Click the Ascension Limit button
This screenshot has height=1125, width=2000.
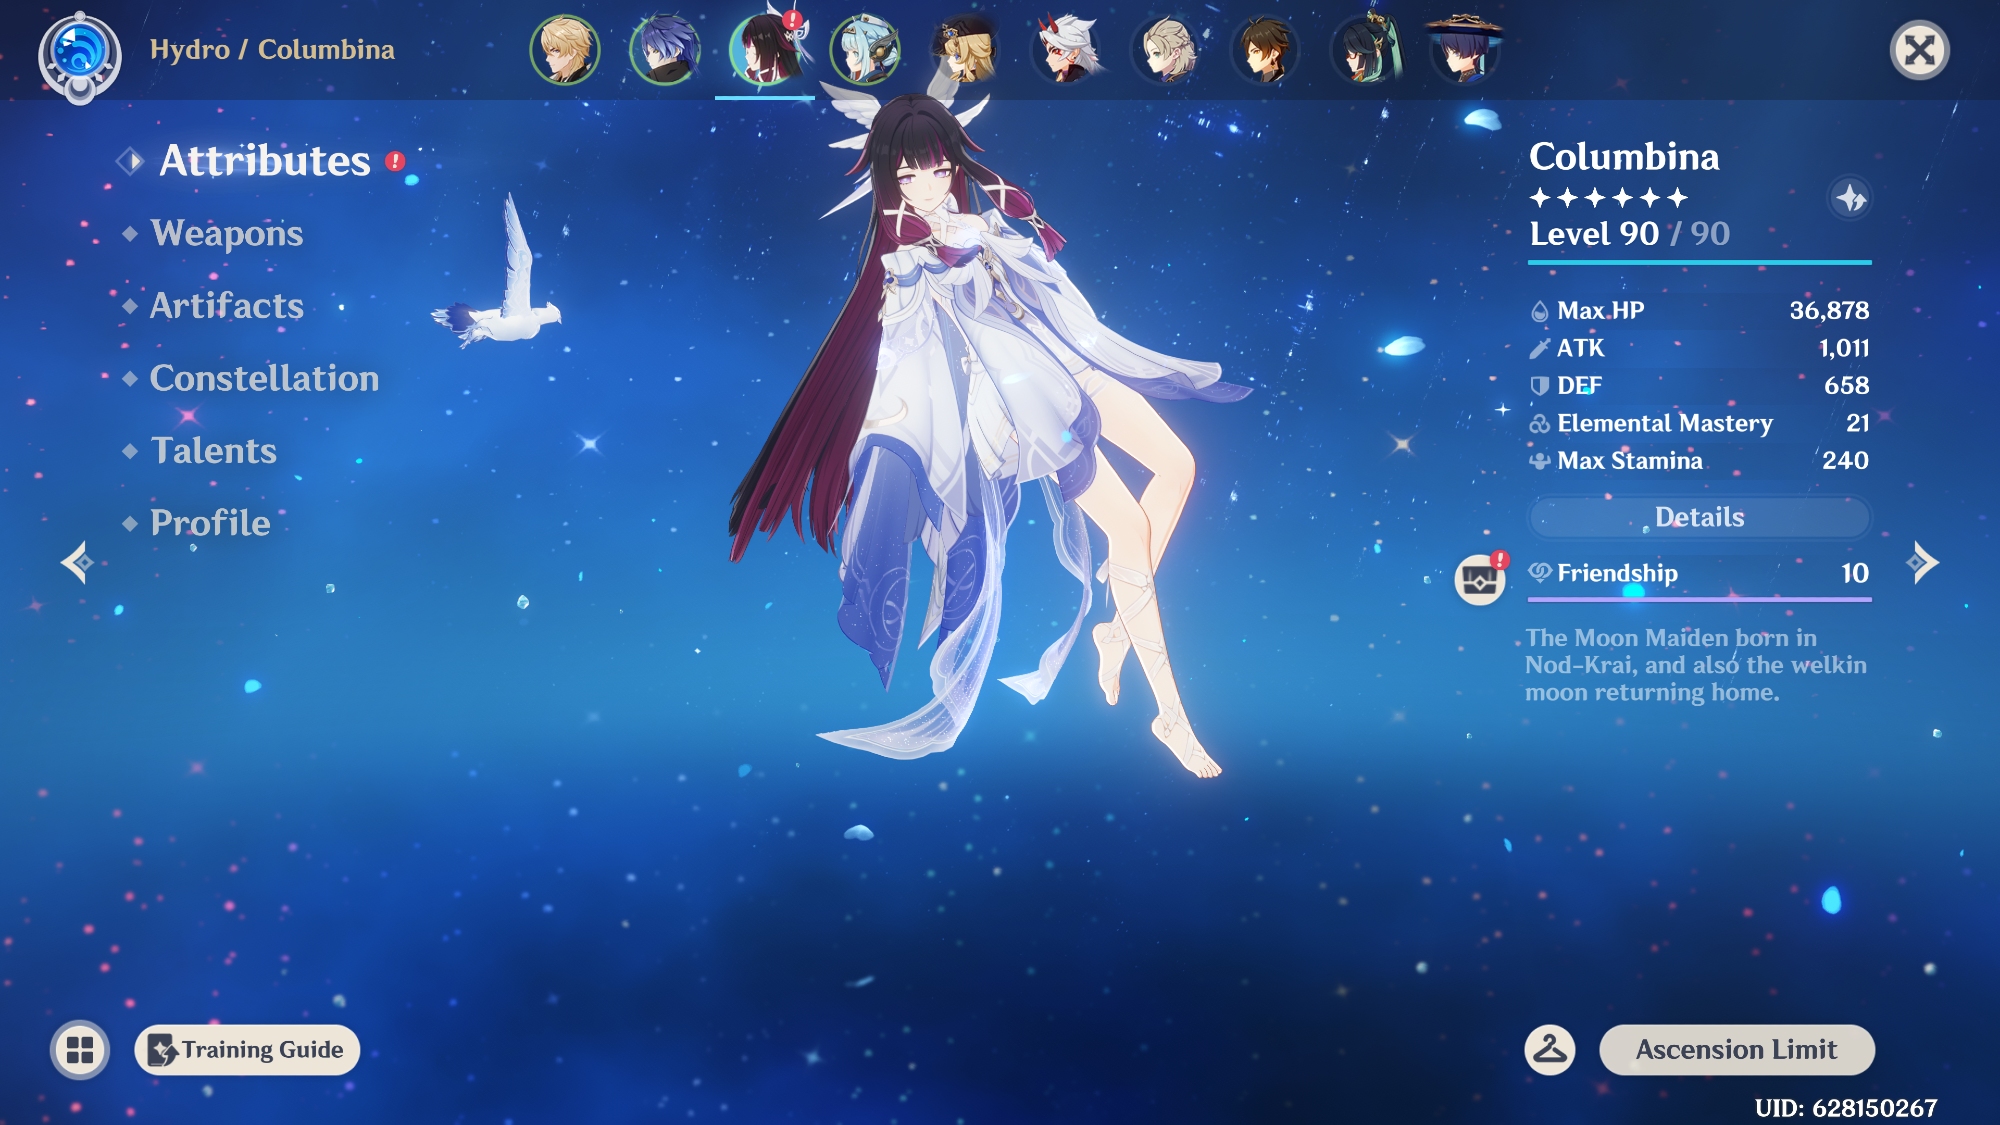point(1736,1050)
